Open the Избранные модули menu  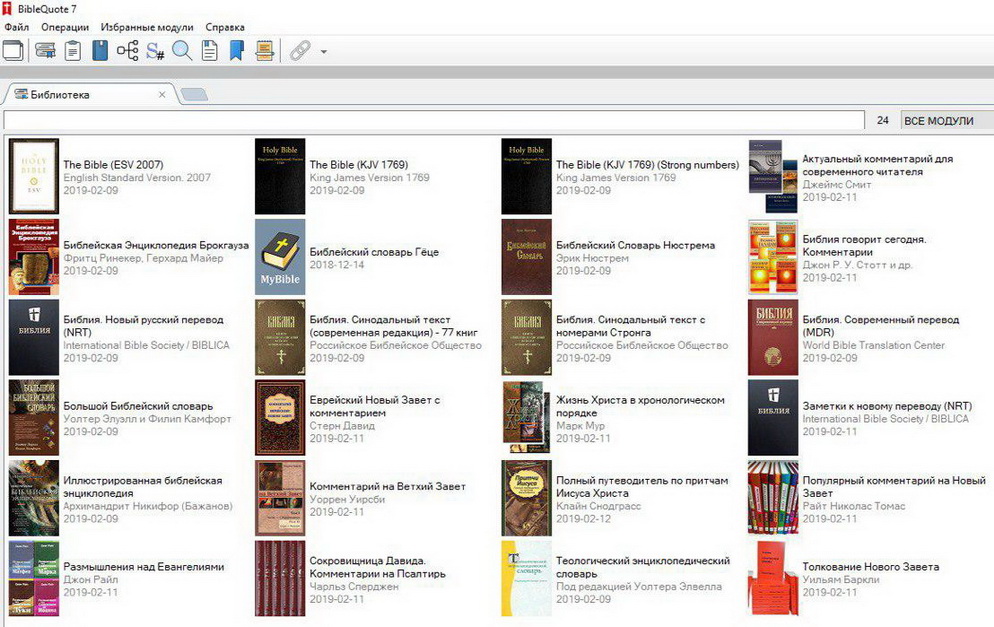(147, 27)
